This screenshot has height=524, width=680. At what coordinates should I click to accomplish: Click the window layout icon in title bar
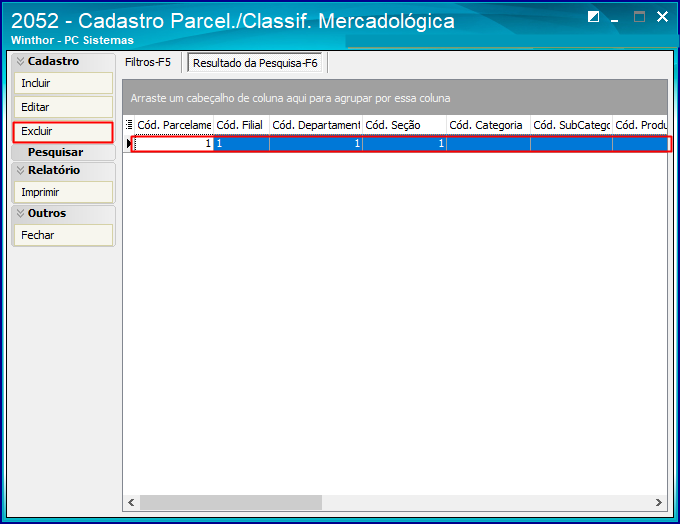pos(593,17)
